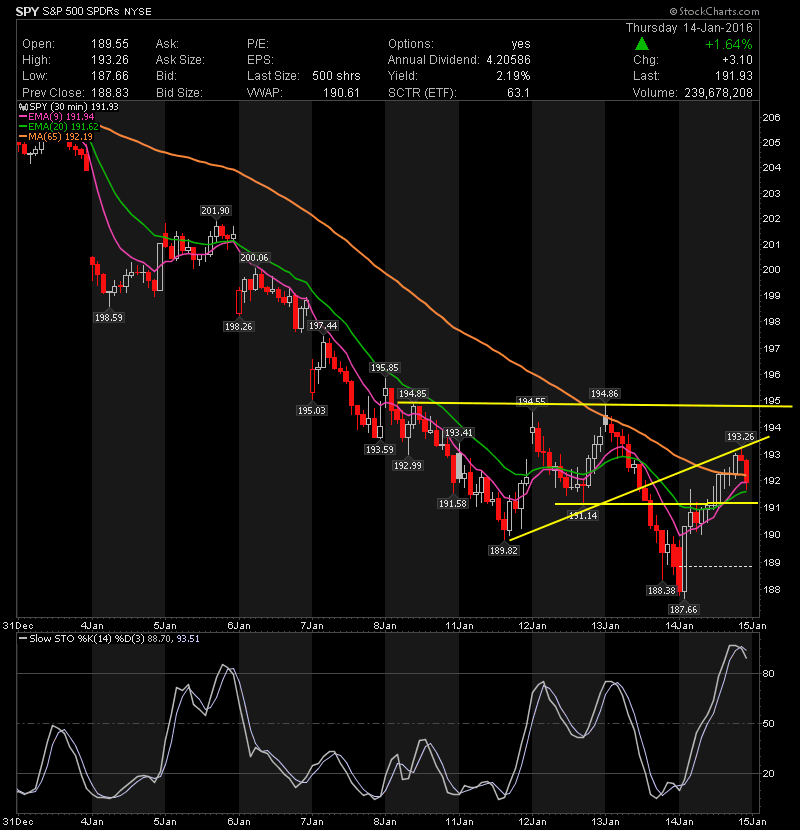Click the Open value 189.55

pyautogui.click(x=110, y=44)
